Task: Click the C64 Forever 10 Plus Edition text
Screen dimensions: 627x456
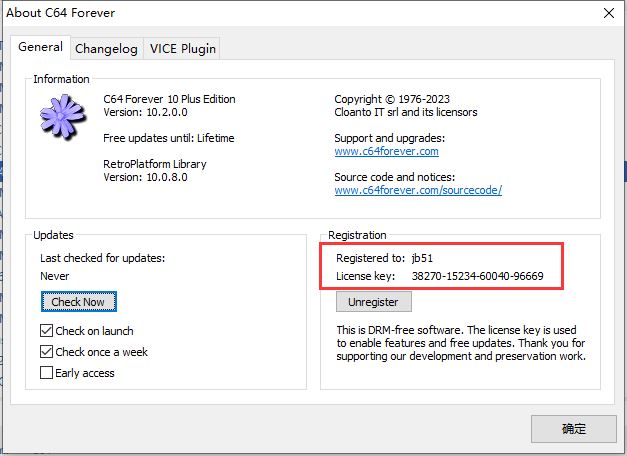Action: point(169,99)
